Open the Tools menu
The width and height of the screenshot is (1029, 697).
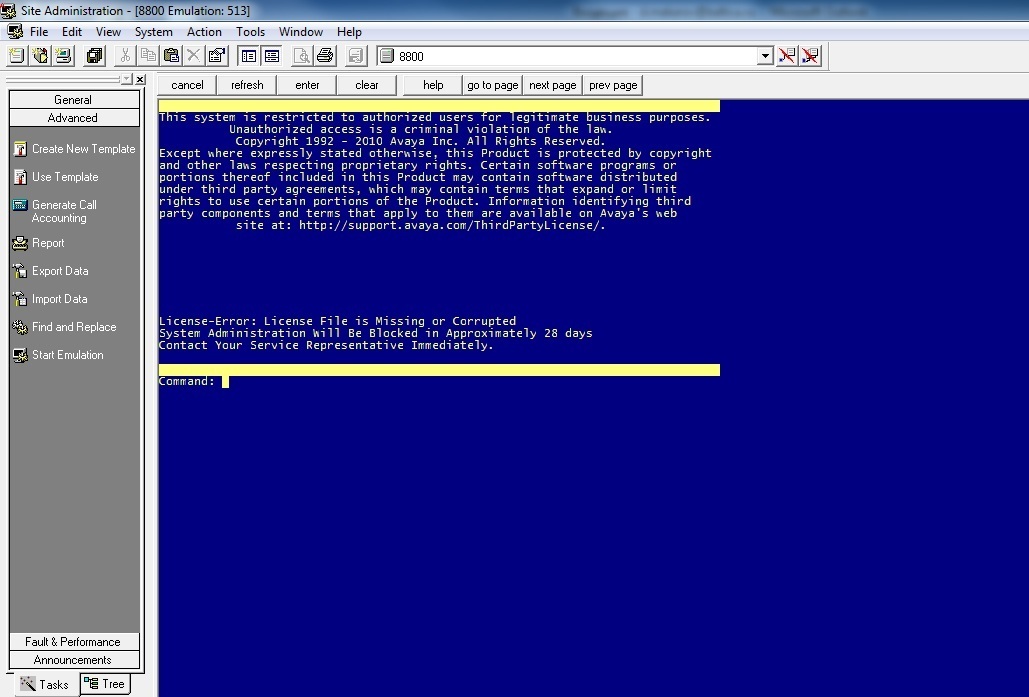251,32
